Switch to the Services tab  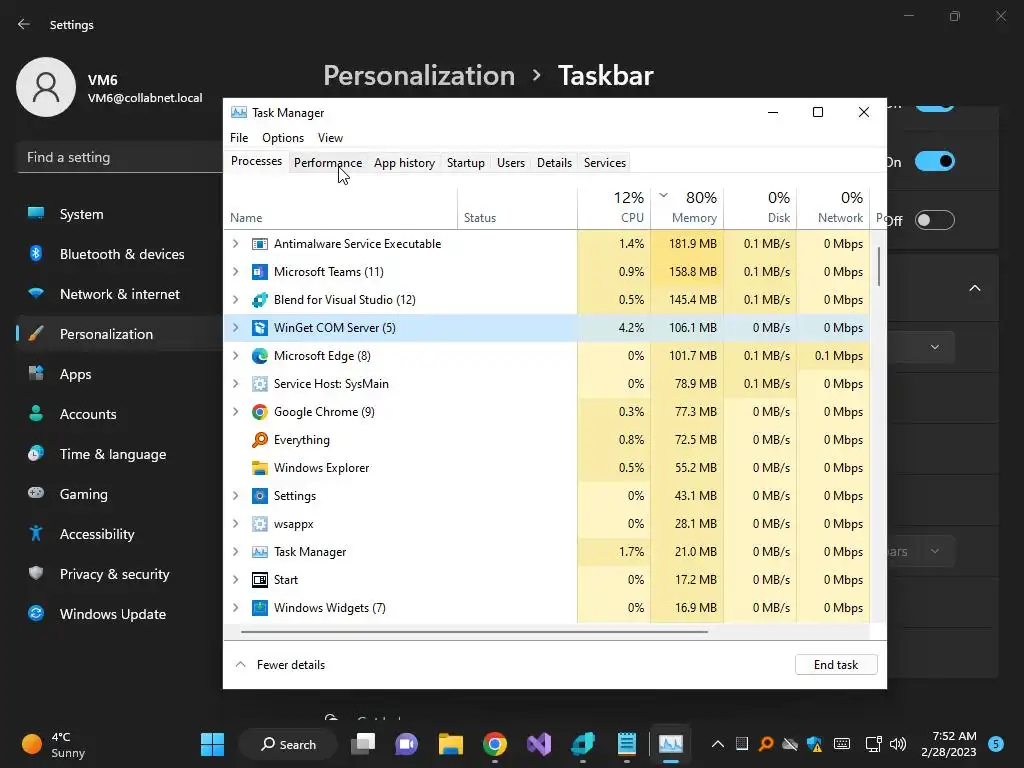pyautogui.click(x=605, y=163)
